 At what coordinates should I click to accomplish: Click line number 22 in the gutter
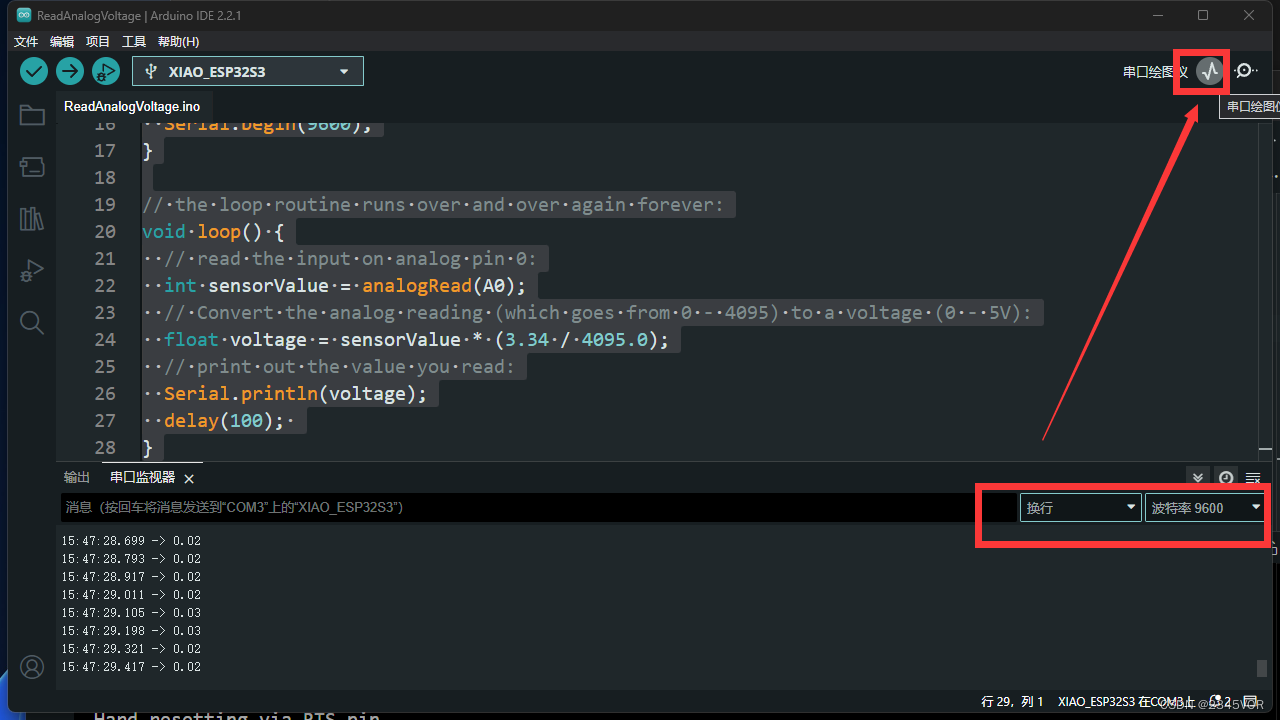pyautogui.click(x=105, y=286)
